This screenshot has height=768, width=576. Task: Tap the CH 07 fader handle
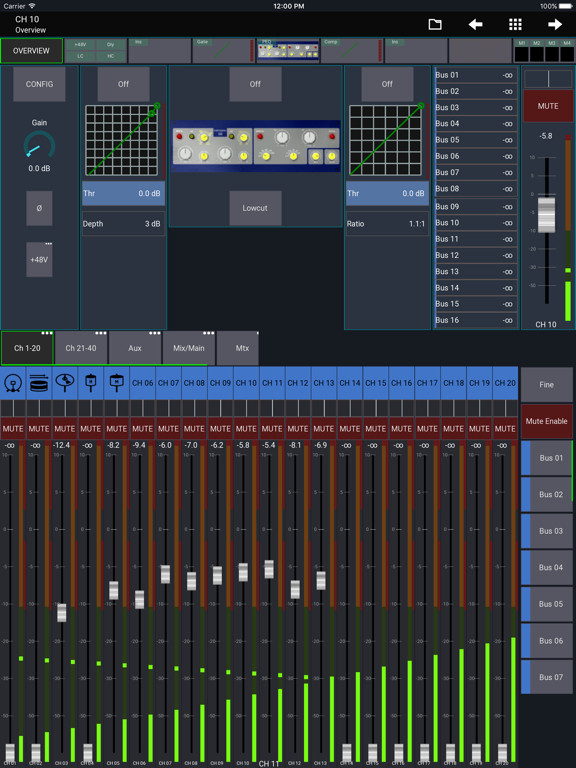tap(166, 574)
